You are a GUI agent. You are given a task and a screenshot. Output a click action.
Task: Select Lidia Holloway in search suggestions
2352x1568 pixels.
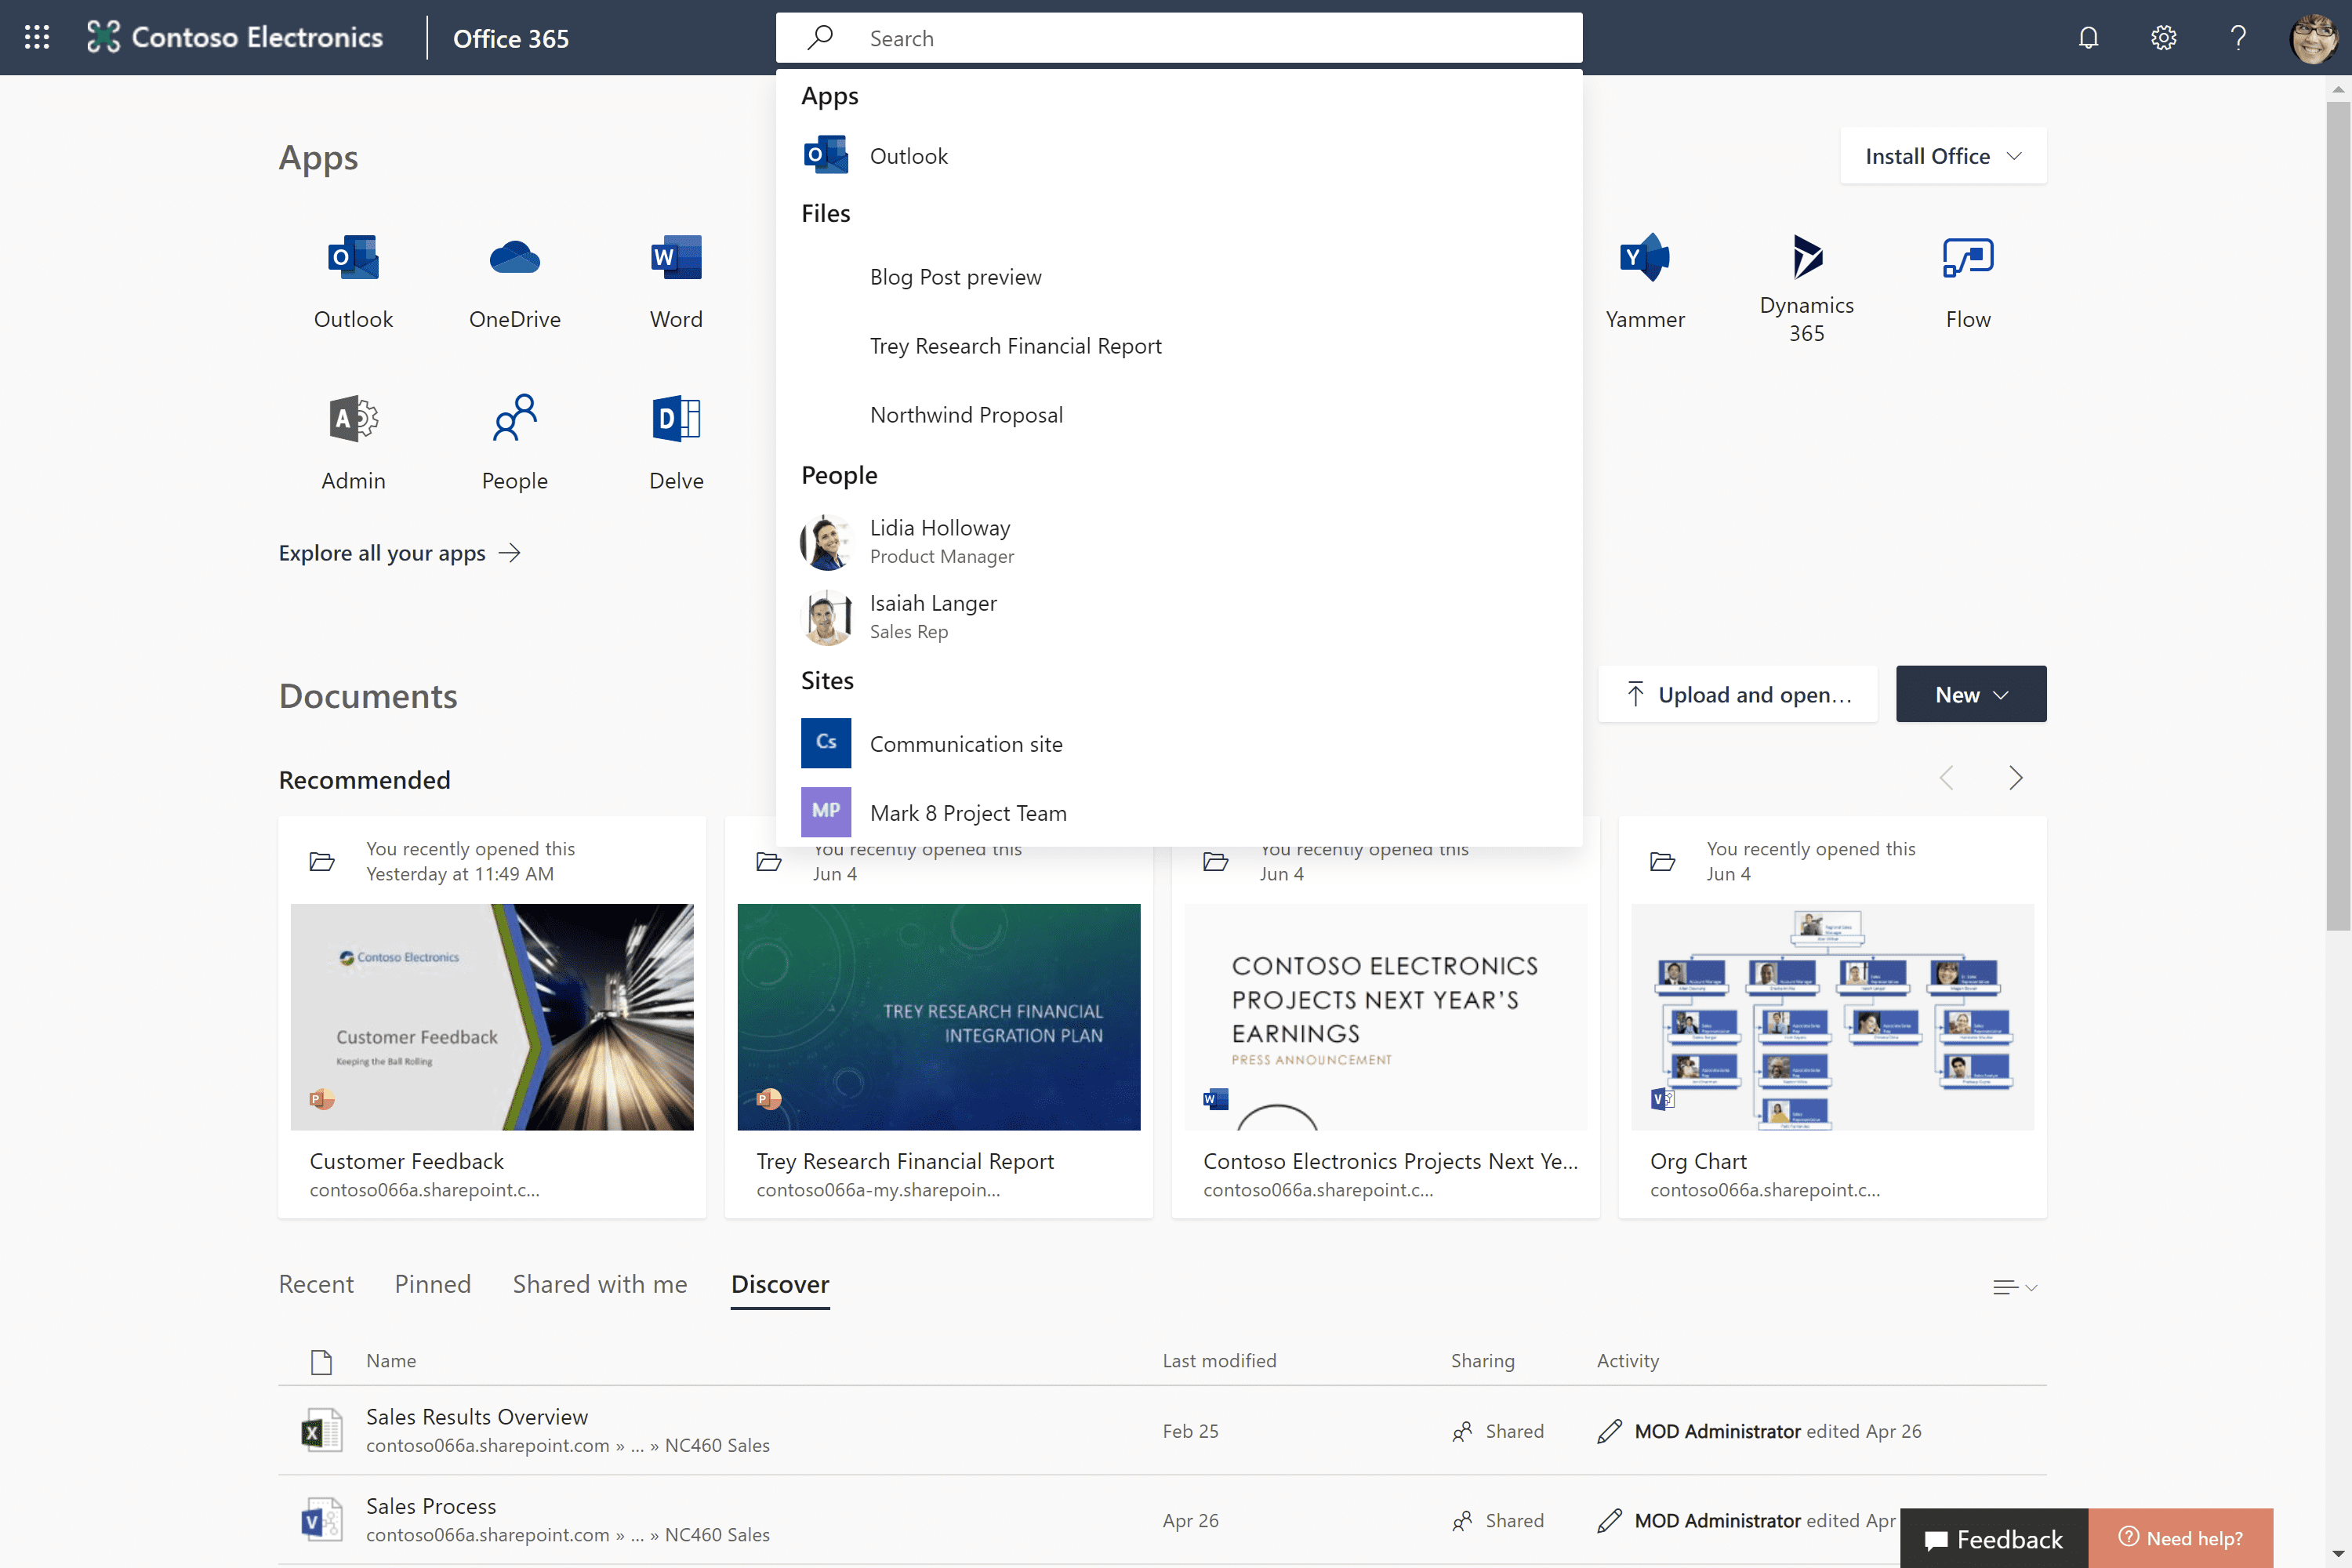[x=940, y=541]
